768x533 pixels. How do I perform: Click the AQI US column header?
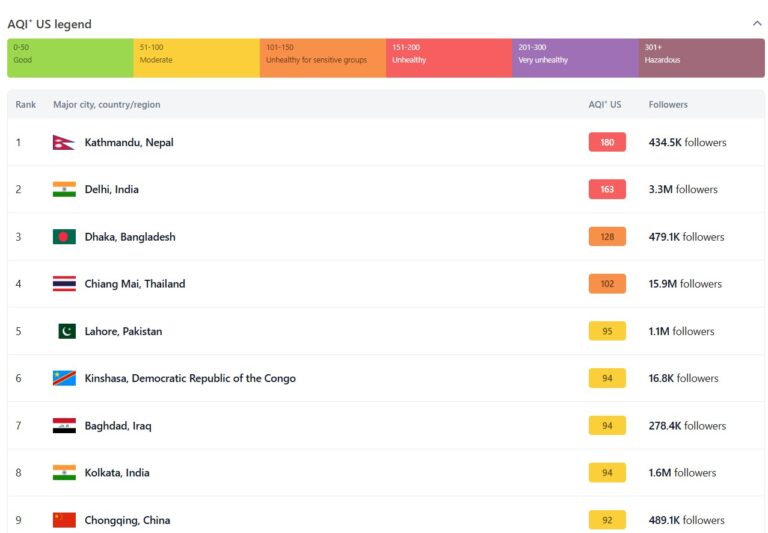click(604, 105)
